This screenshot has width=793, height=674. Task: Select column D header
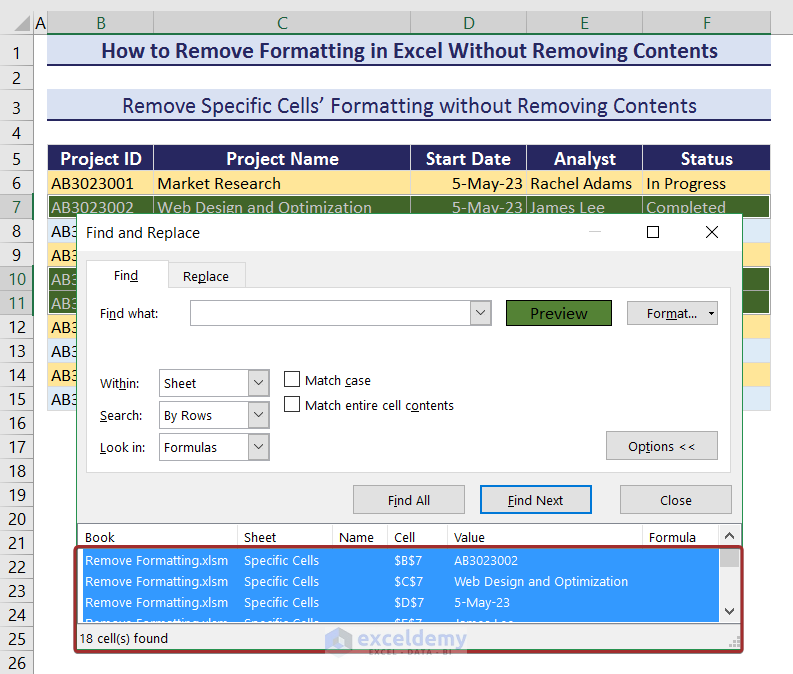coord(469,23)
